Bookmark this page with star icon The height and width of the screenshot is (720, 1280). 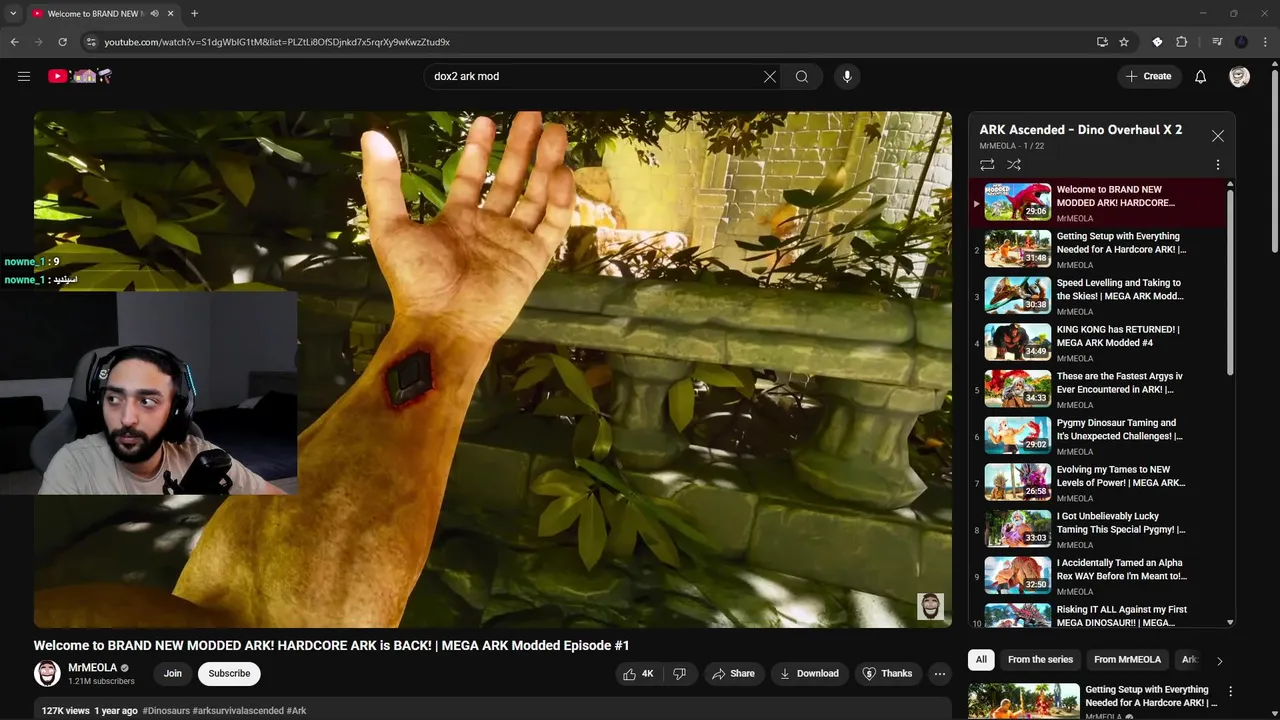click(x=1124, y=42)
